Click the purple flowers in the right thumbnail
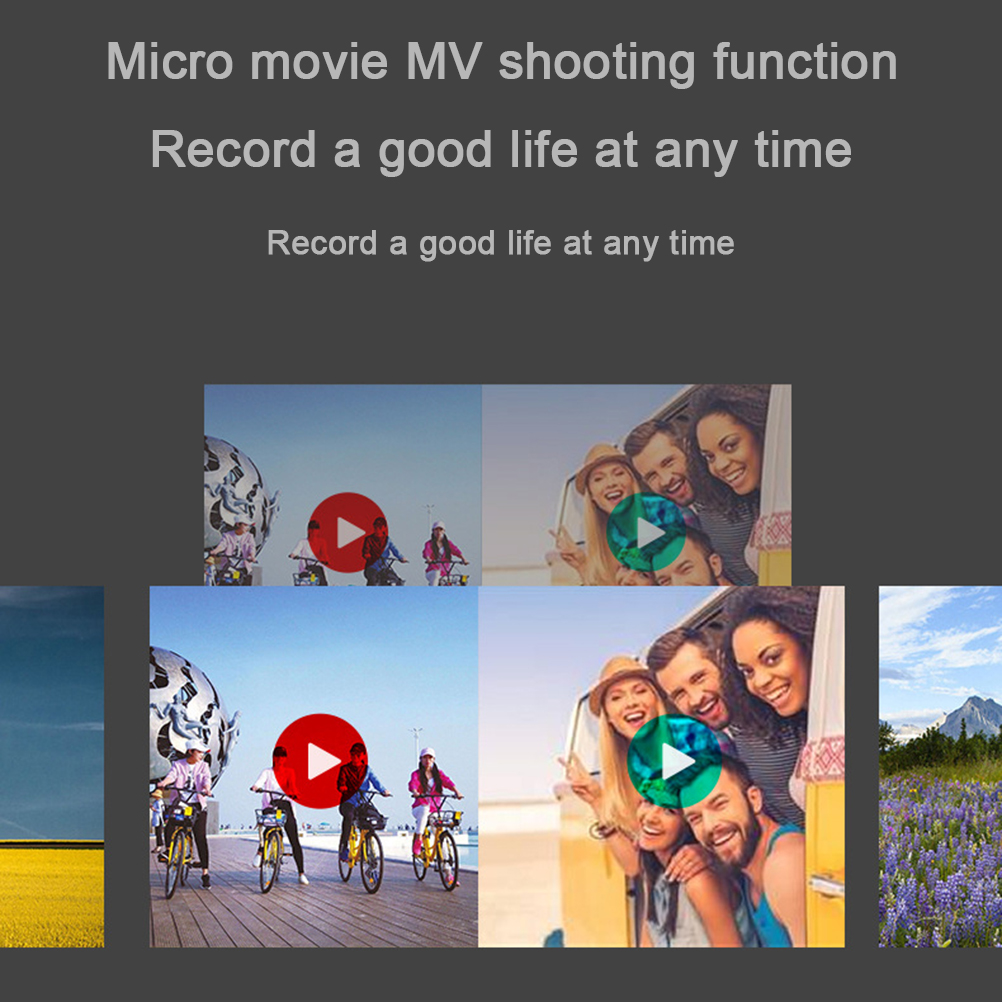 click(x=940, y=860)
